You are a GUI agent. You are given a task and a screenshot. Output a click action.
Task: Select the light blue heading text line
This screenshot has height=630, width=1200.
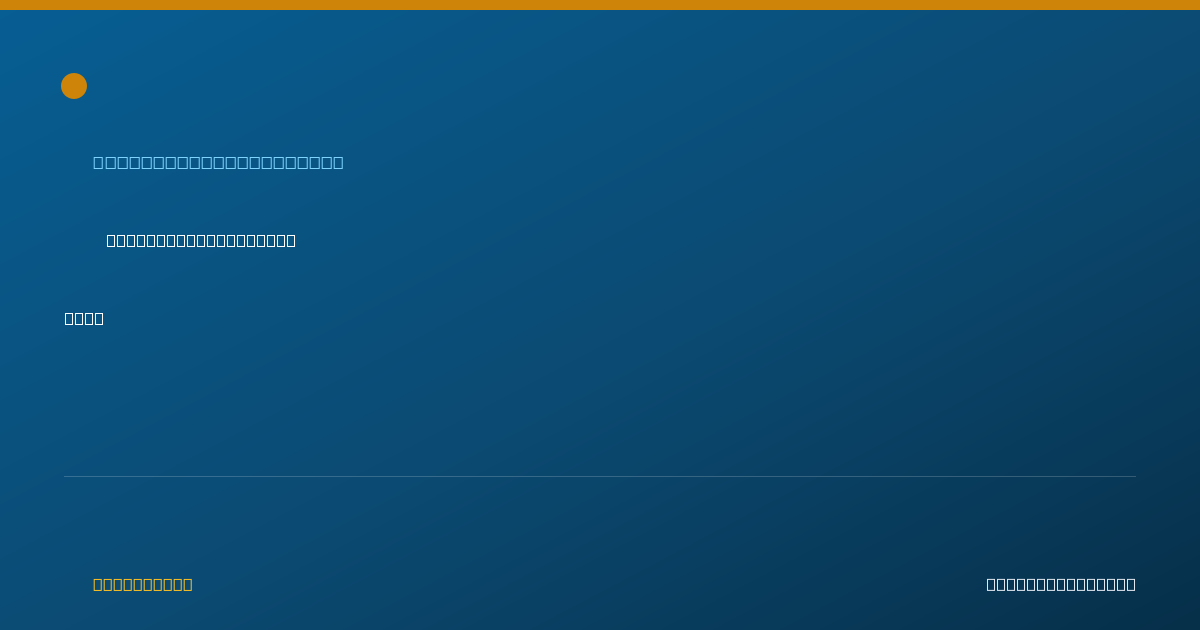(x=218, y=162)
